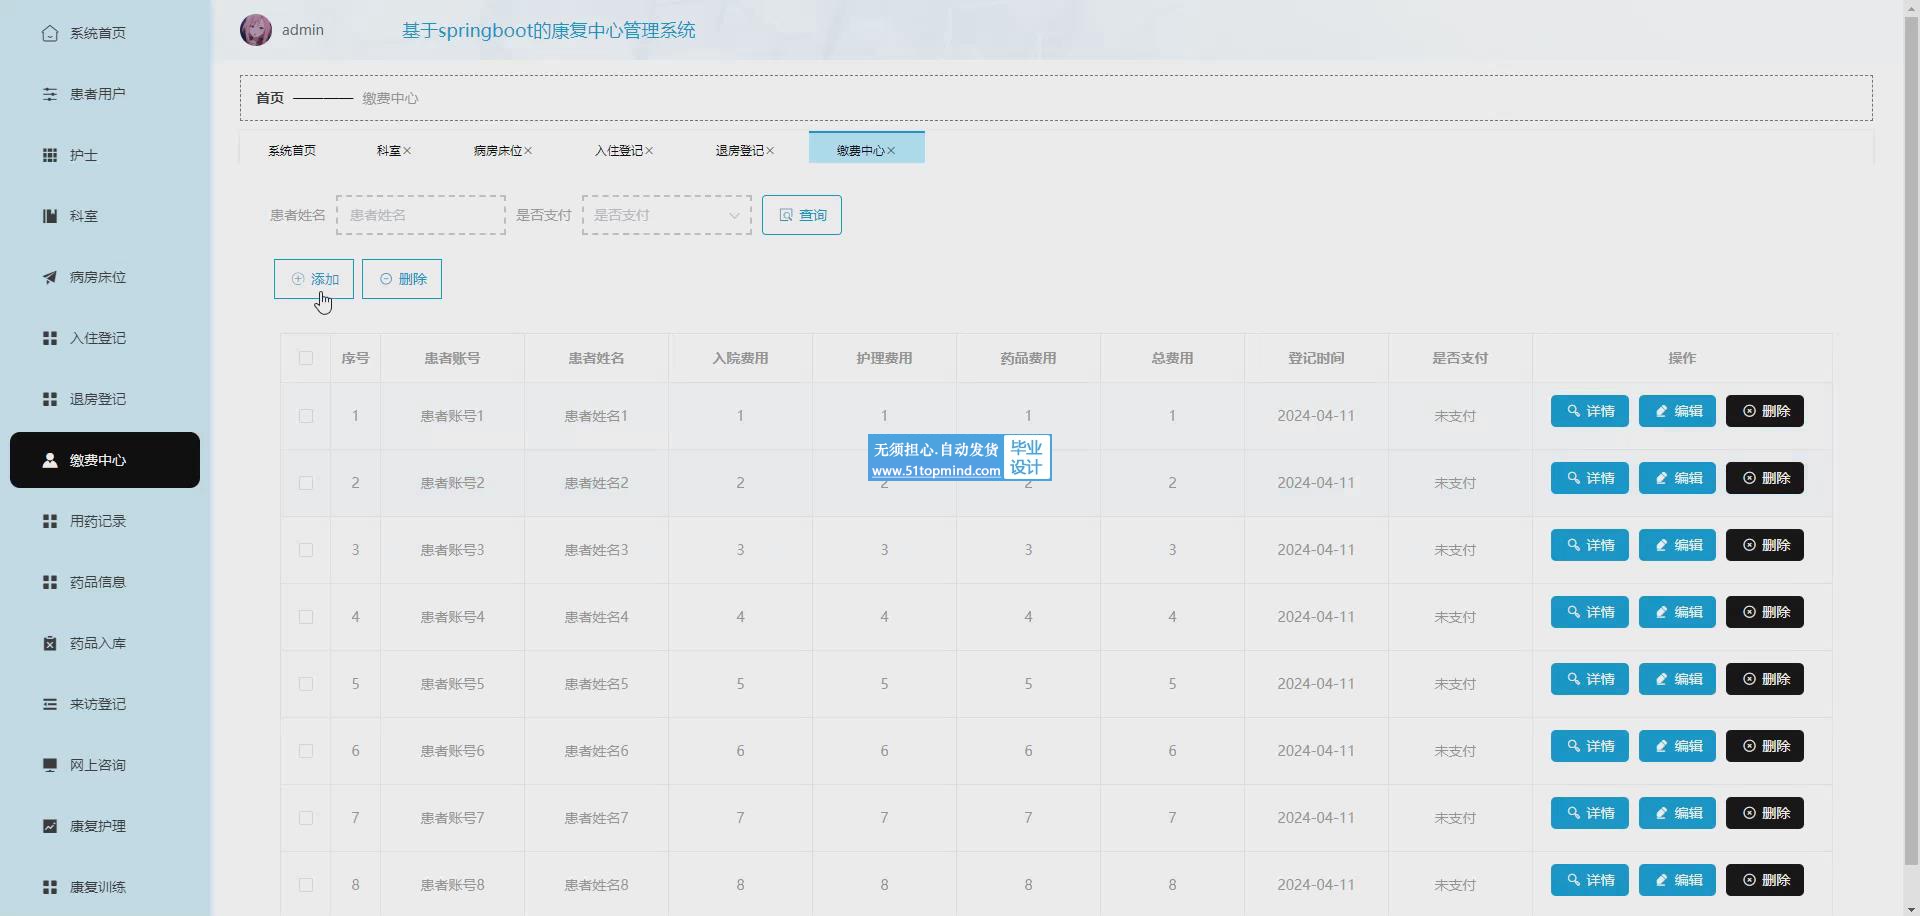Click 删除 for row 患者账号3
1920x916 pixels.
1765,545
